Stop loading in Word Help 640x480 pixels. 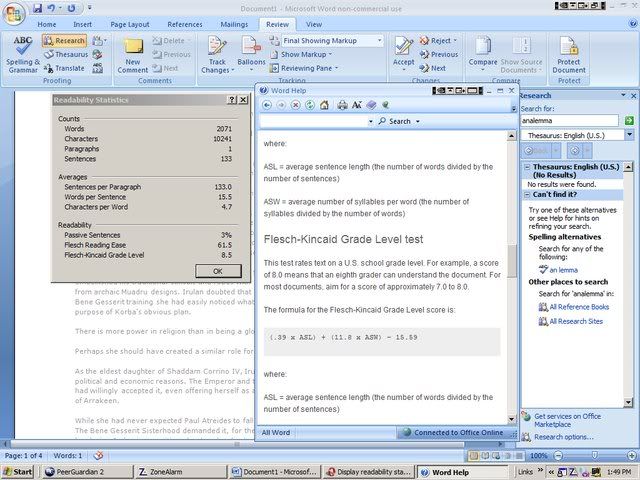point(296,105)
